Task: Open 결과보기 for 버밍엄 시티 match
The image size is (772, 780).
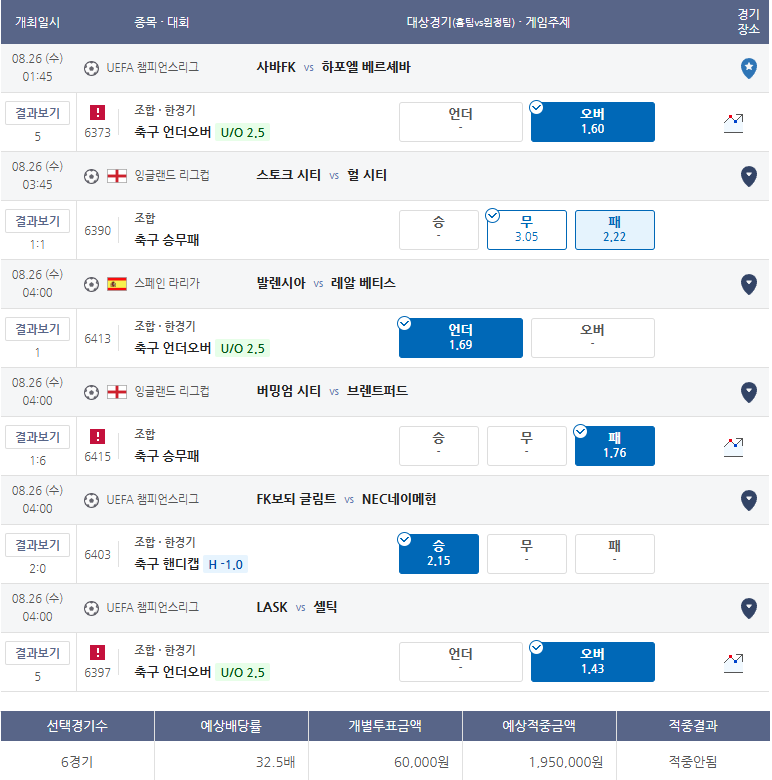Action: (x=37, y=437)
